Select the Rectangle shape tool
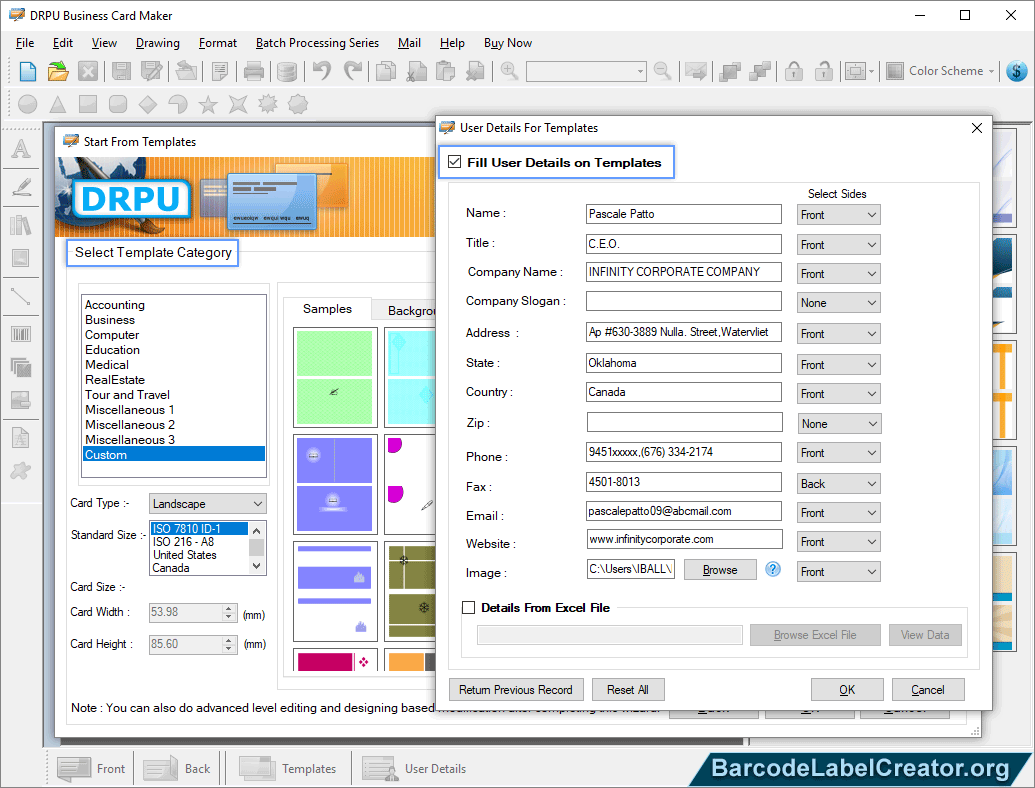The image size is (1035, 788). tap(88, 104)
